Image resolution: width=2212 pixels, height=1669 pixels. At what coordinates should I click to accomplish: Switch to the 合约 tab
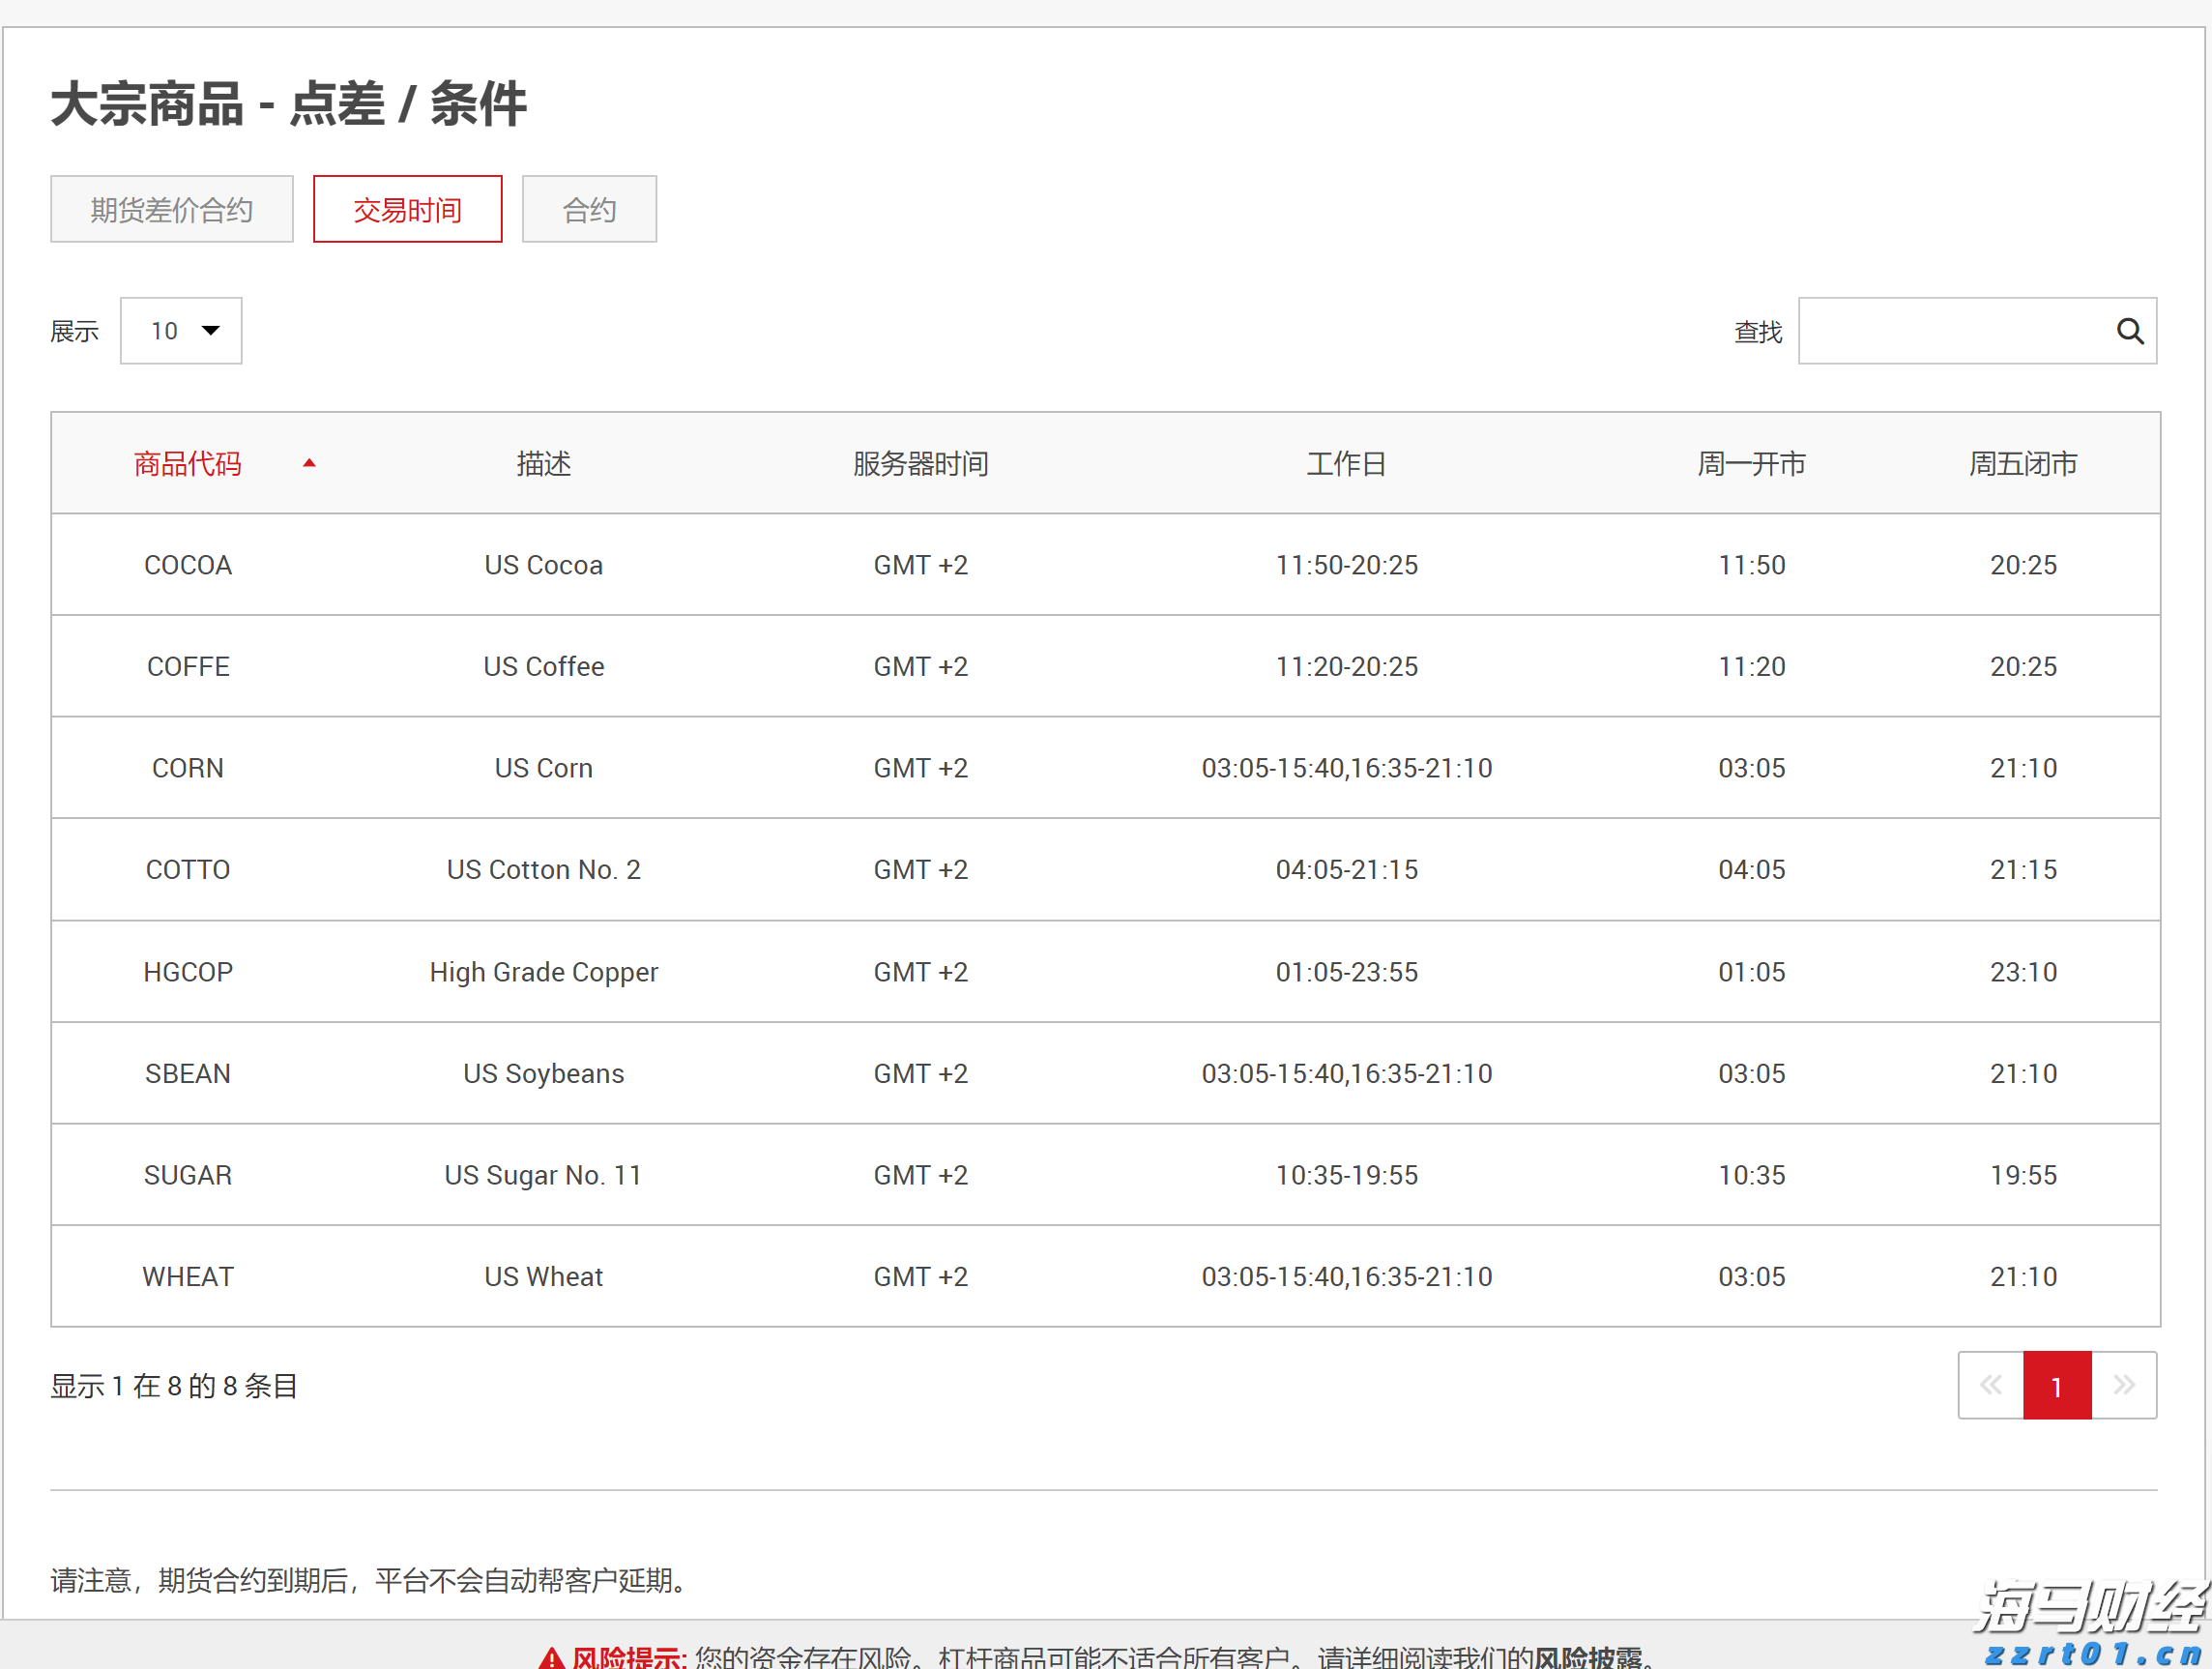coord(589,209)
